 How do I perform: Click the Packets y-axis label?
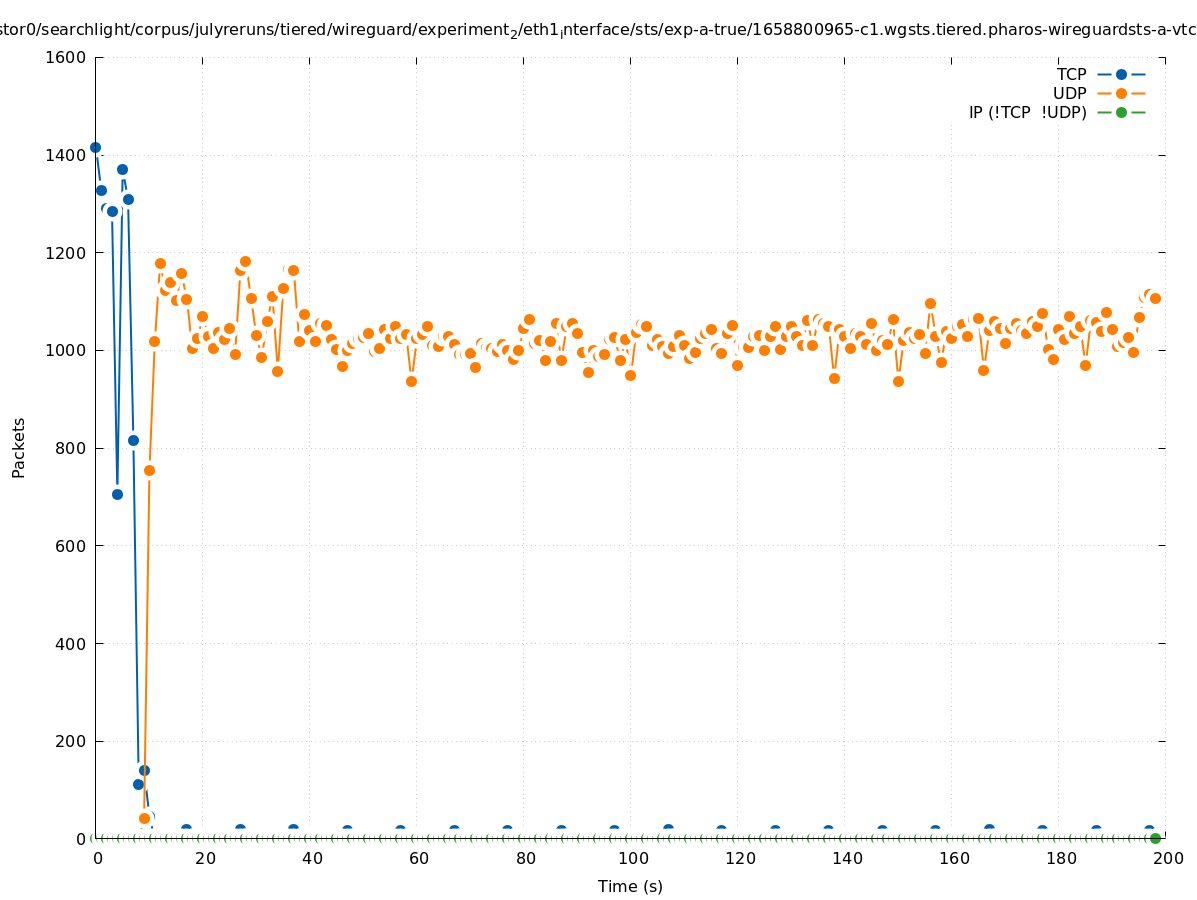[19, 447]
